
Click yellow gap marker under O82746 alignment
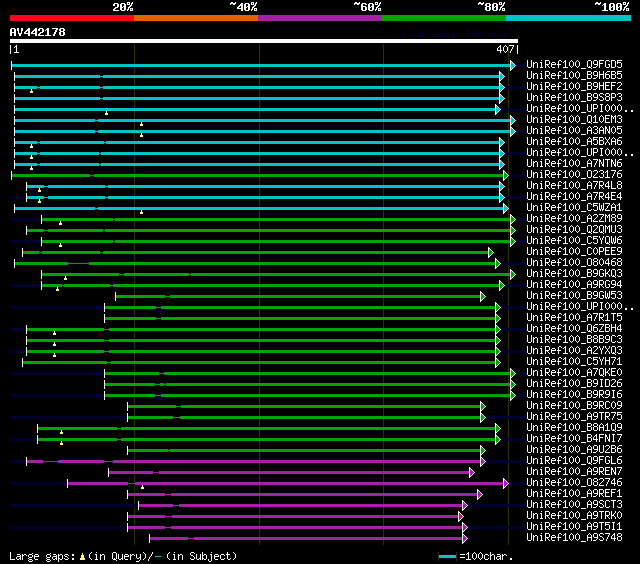coord(142,487)
